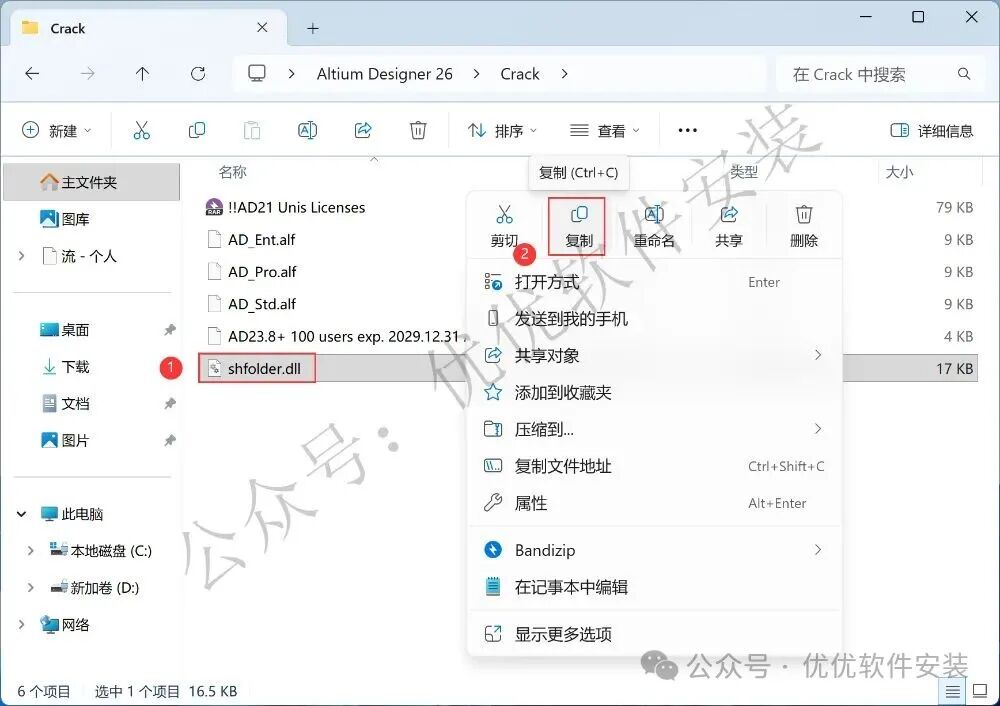Expand the 共享对象 submenu
This screenshot has height=706, width=1000.
tap(818, 355)
